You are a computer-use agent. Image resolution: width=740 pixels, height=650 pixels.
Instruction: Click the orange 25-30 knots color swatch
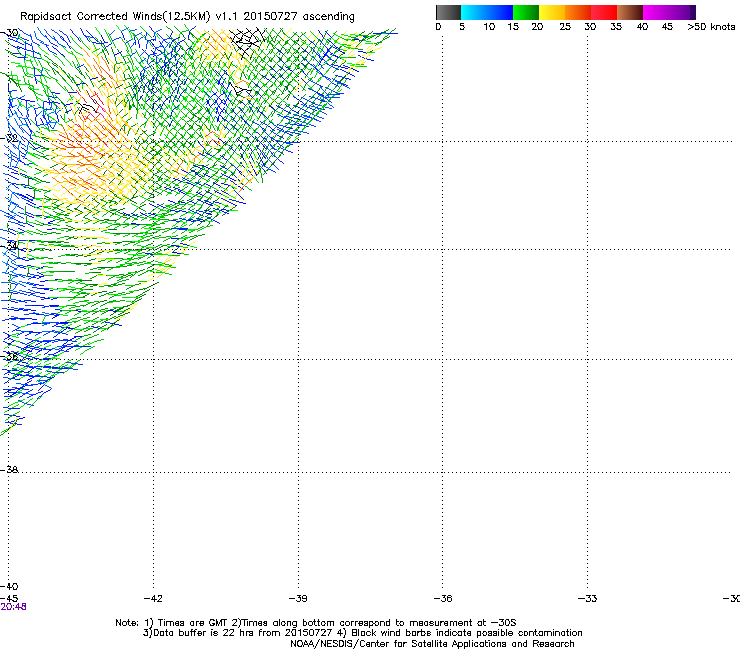pos(578,12)
